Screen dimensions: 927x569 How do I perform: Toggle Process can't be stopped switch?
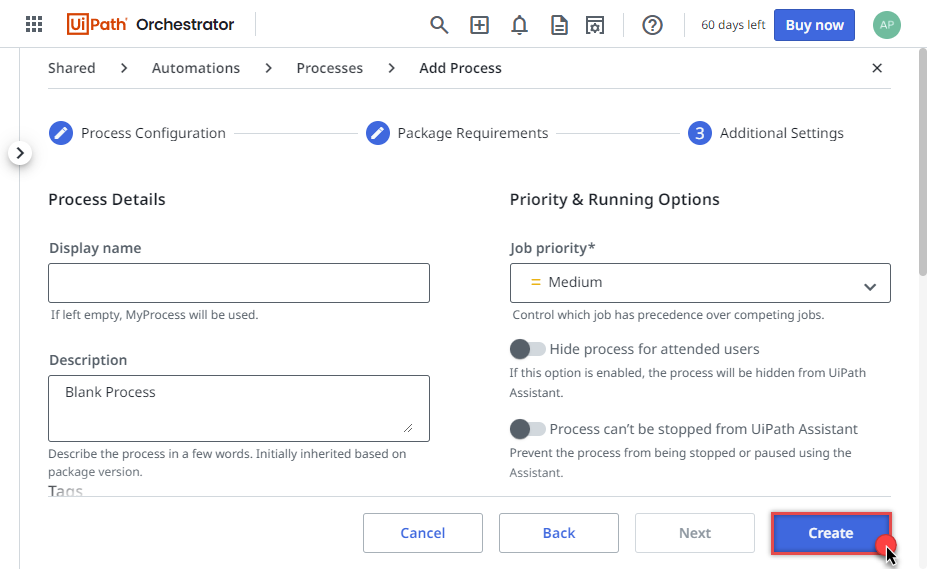pyautogui.click(x=527, y=429)
